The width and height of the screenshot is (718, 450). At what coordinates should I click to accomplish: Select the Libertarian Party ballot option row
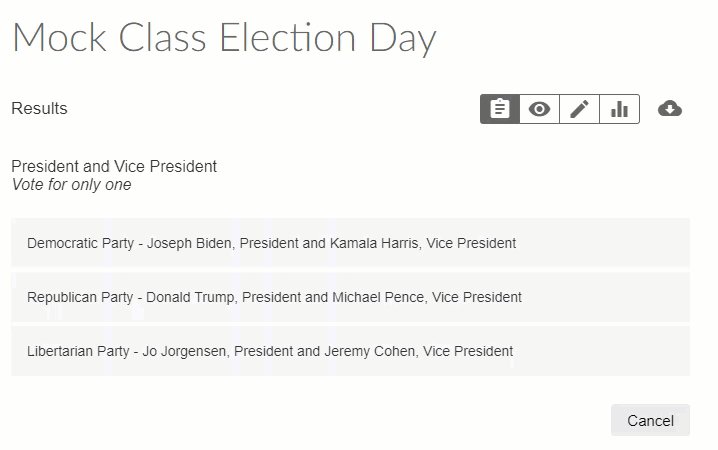(x=350, y=351)
